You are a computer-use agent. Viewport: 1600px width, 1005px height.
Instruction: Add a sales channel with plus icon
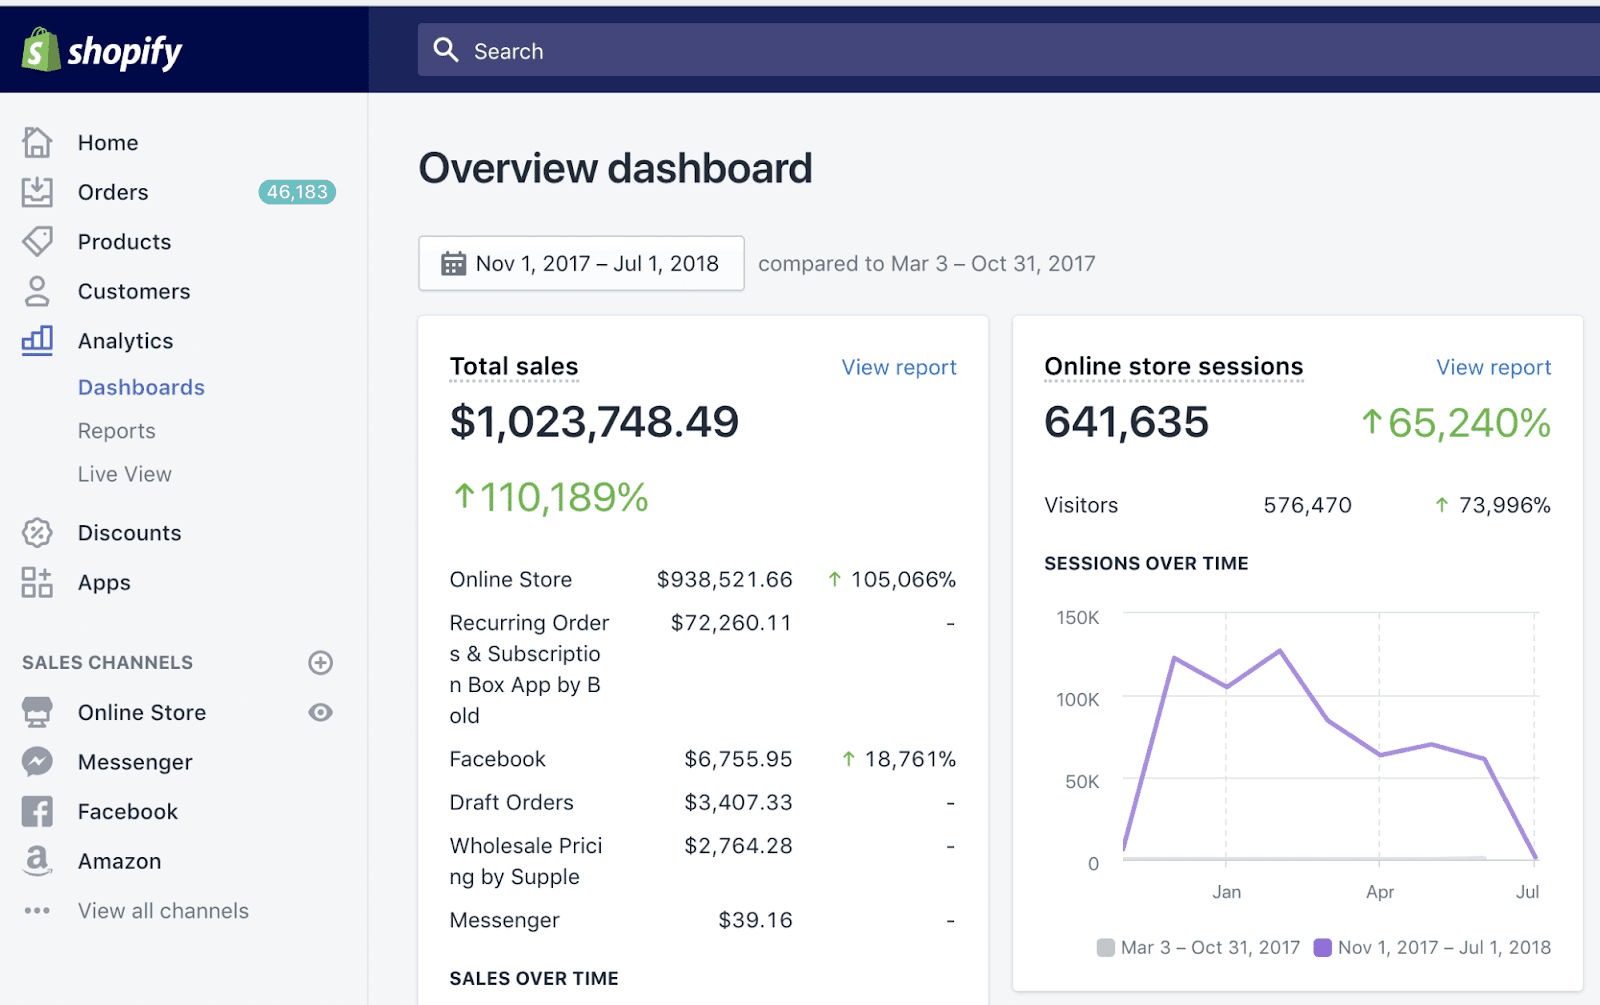[x=320, y=663]
